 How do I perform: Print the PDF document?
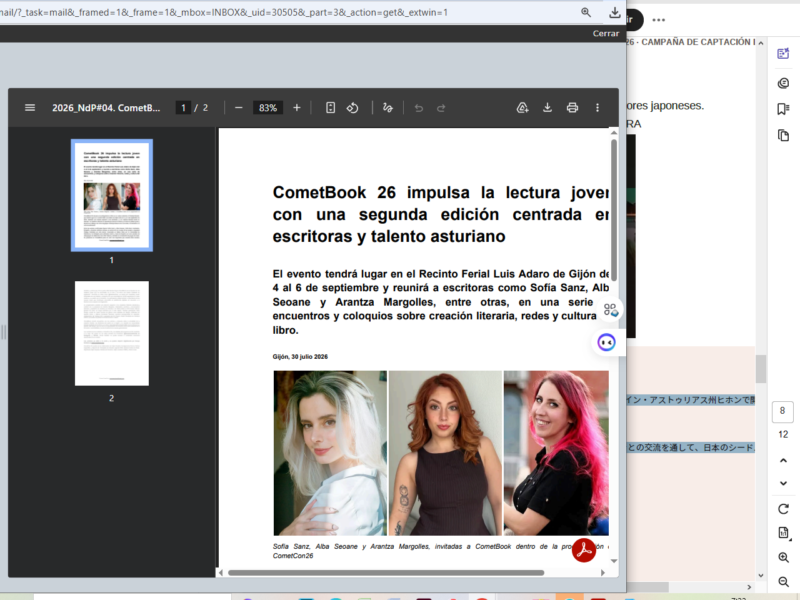pos(572,108)
